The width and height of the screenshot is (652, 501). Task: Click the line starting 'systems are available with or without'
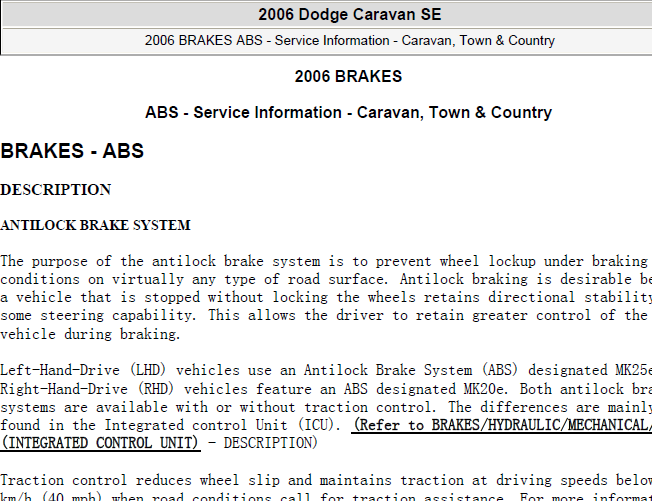point(326,407)
